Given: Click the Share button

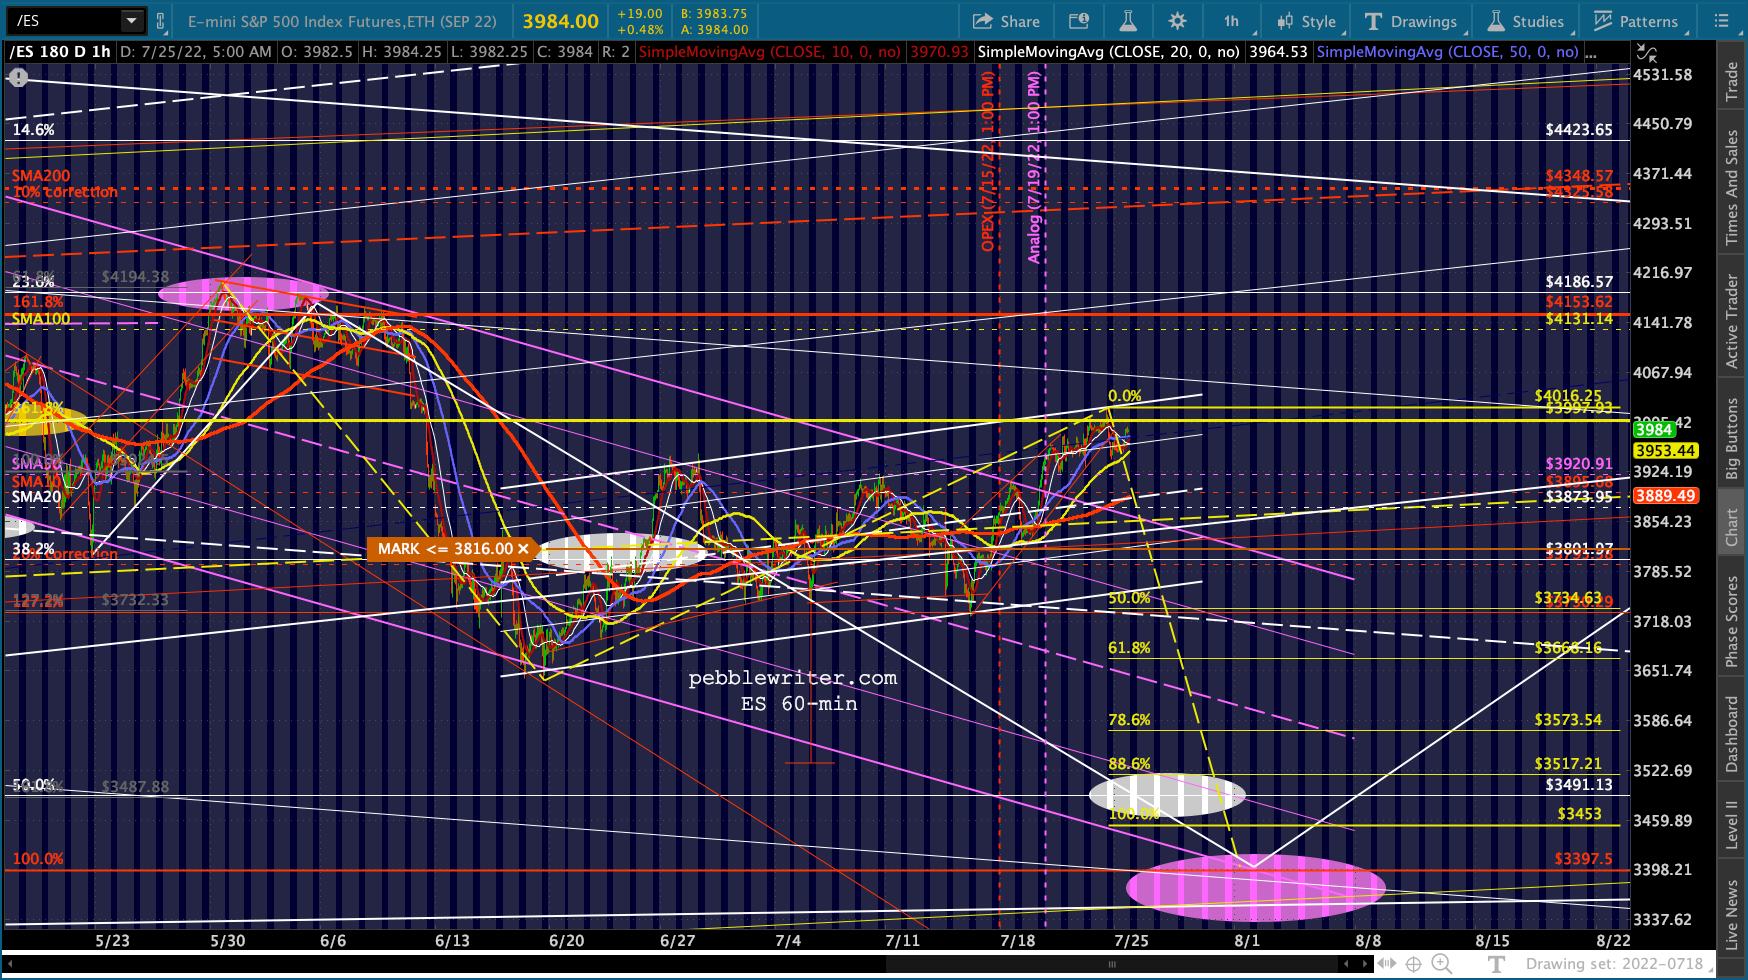Looking at the screenshot, I should (x=1006, y=21).
